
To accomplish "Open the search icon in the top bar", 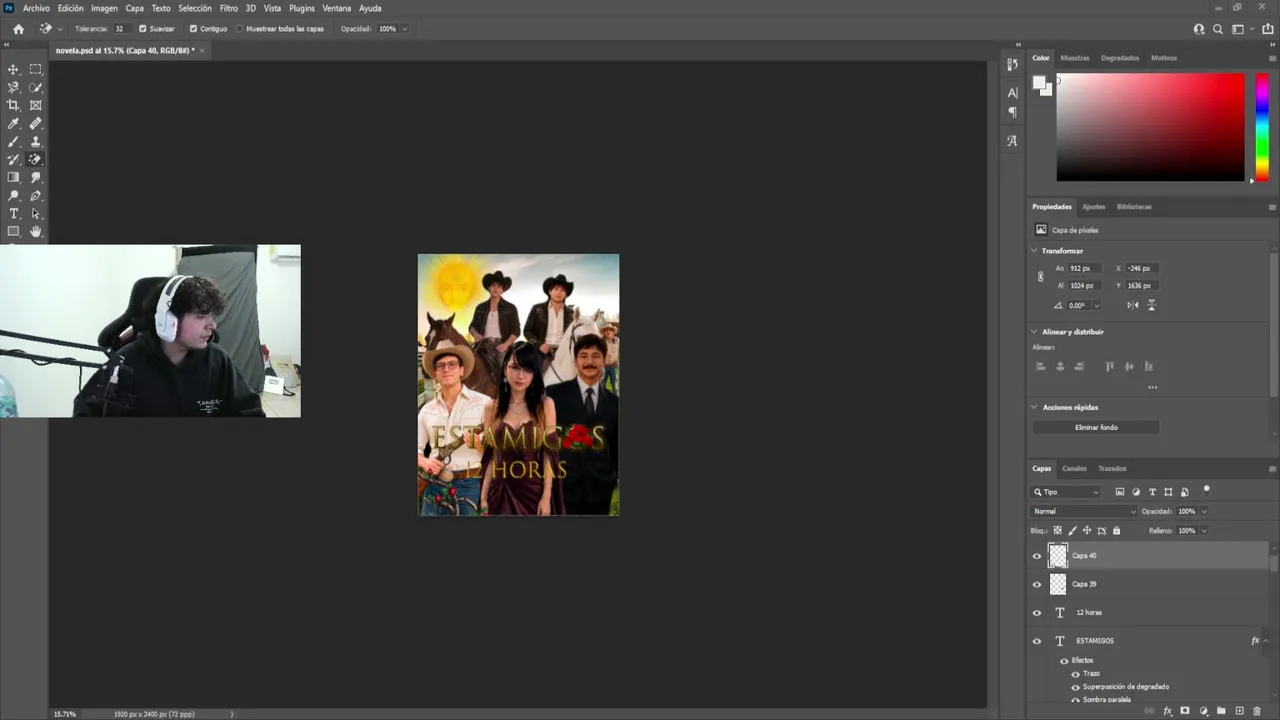I will pyautogui.click(x=1218, y=29).
